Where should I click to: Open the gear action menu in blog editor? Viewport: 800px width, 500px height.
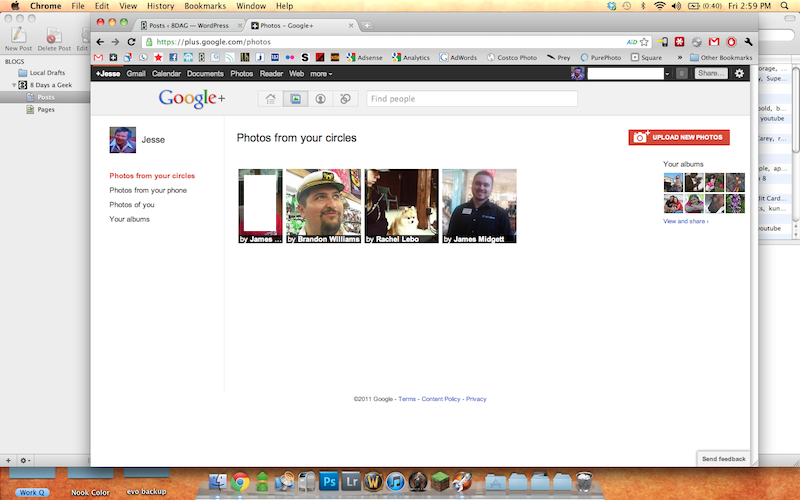pyautogui.click(x=24, y=460)
